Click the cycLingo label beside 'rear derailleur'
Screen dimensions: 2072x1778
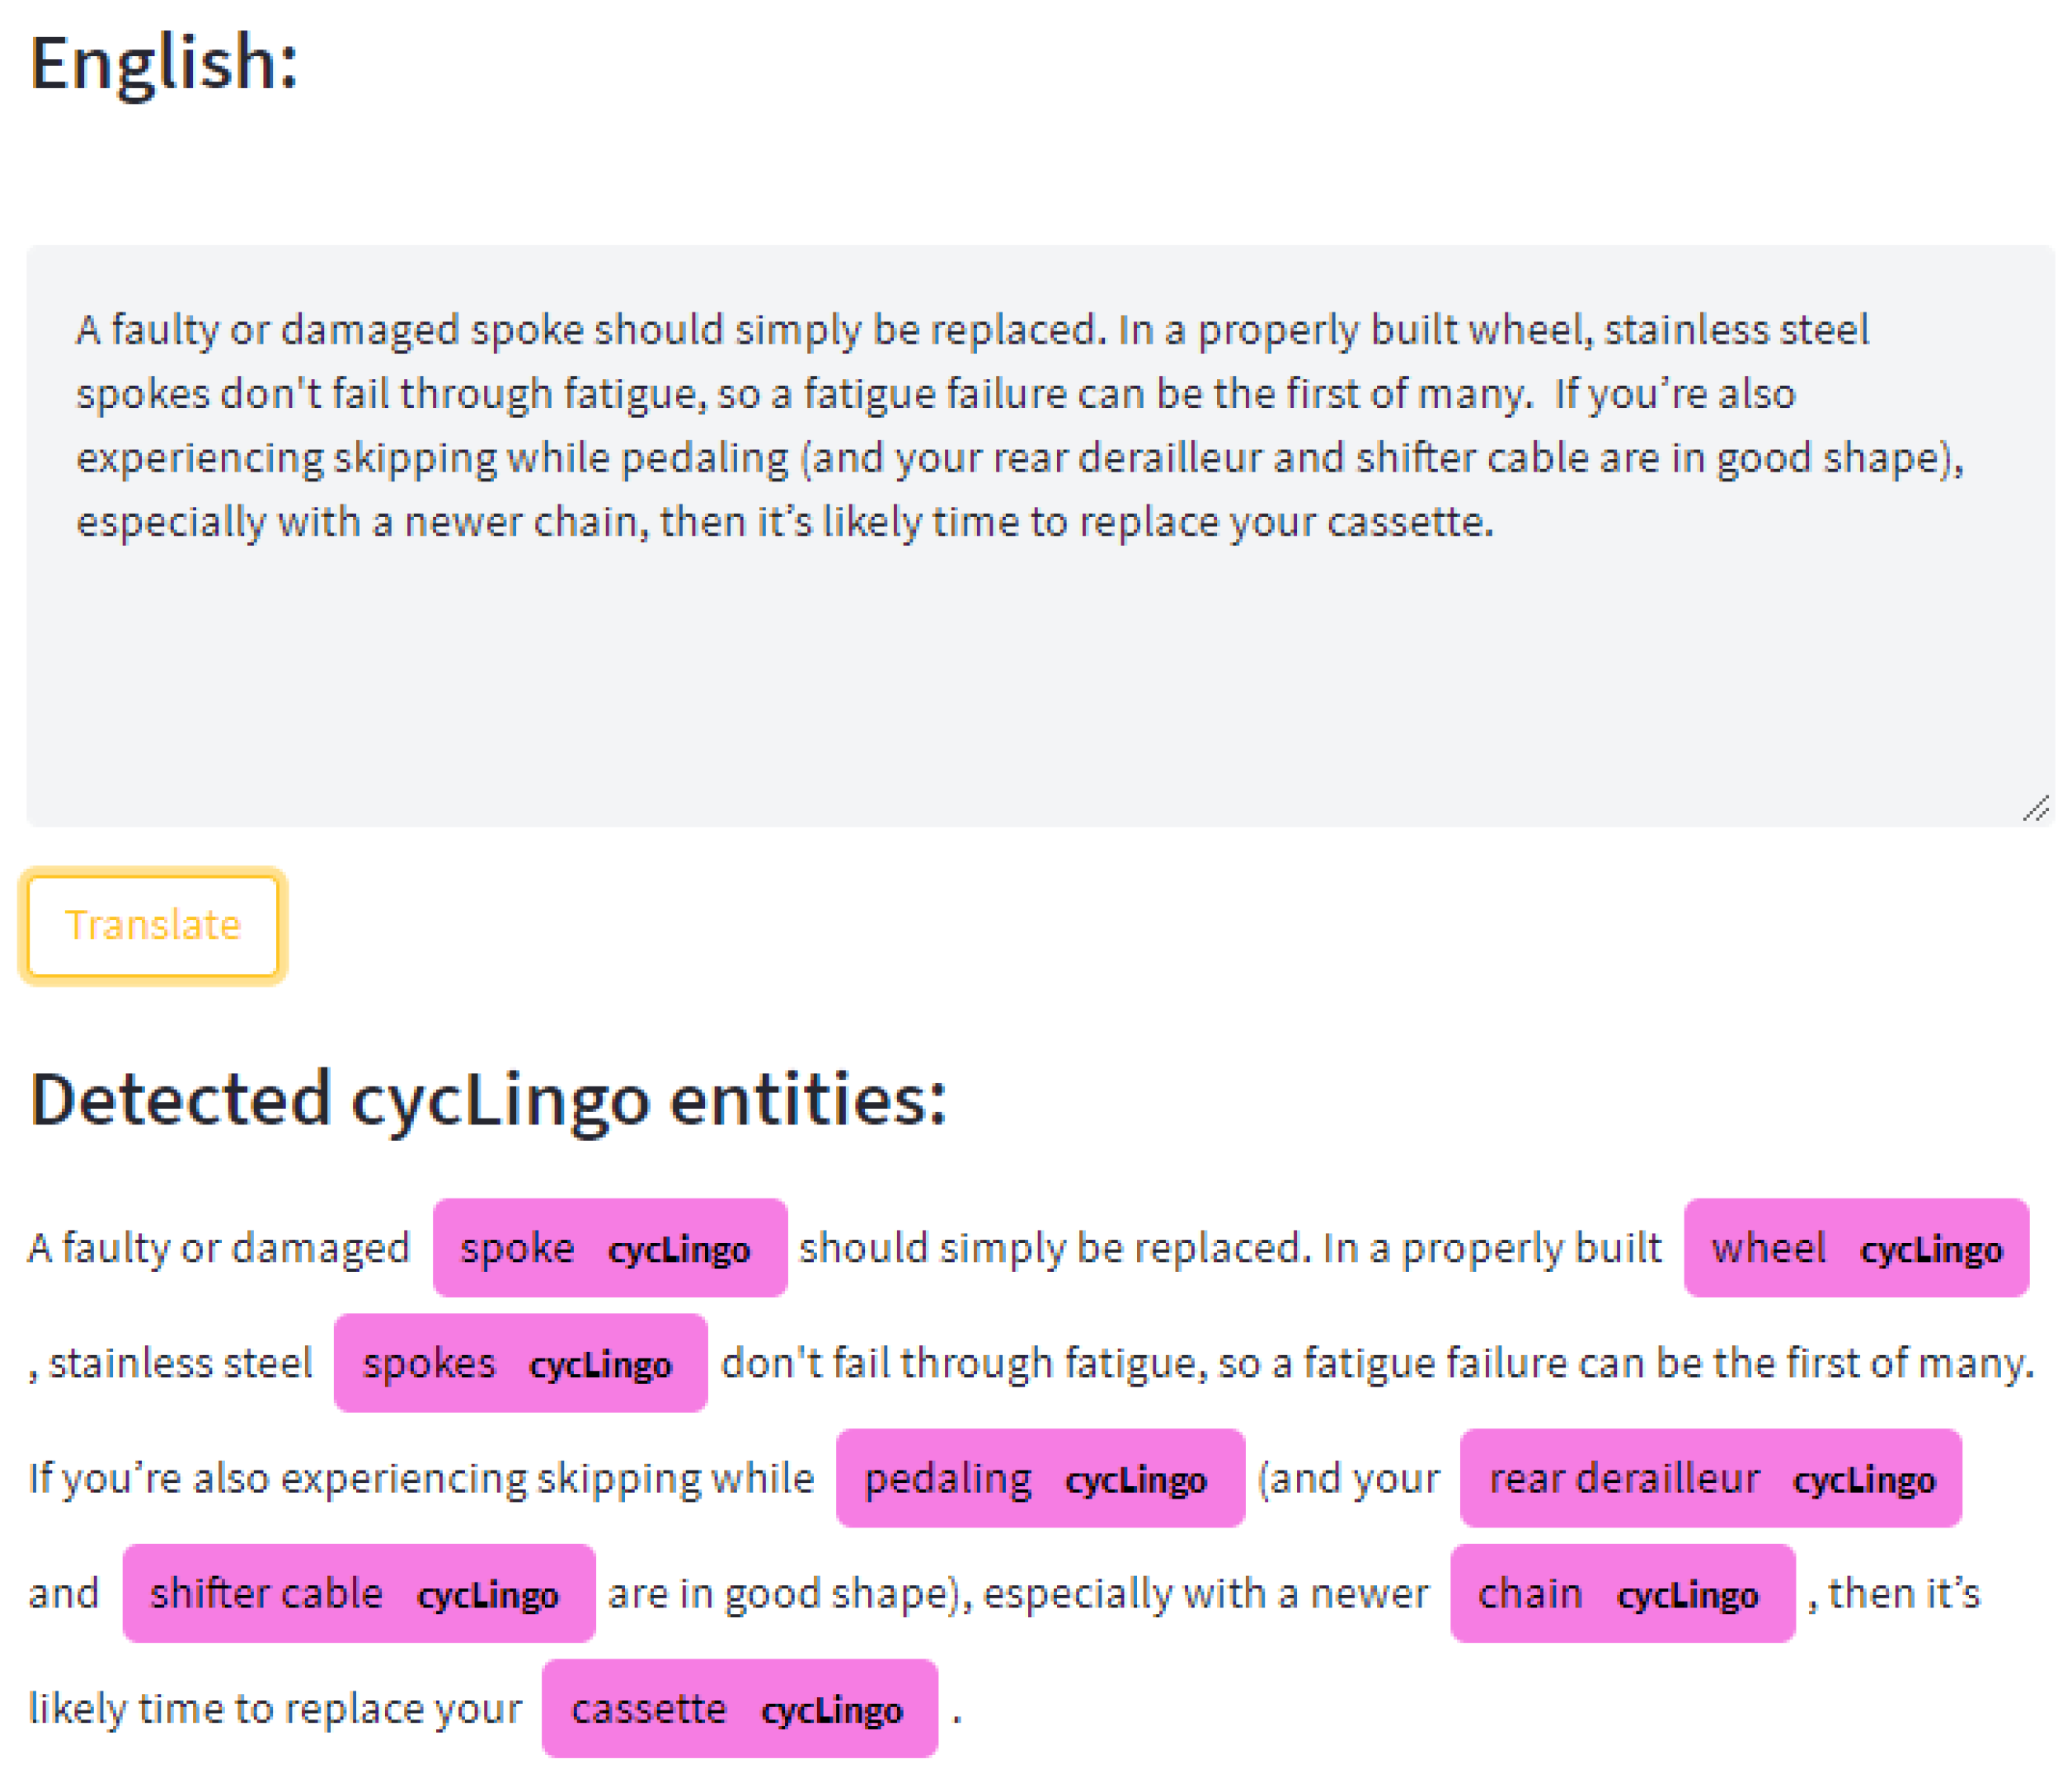(1863, 1480)
